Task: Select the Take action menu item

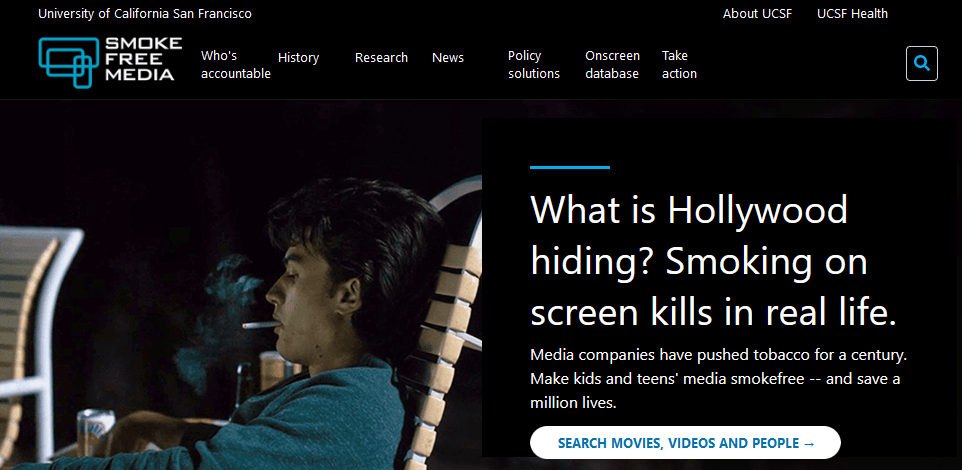Action: coord(679,64)
